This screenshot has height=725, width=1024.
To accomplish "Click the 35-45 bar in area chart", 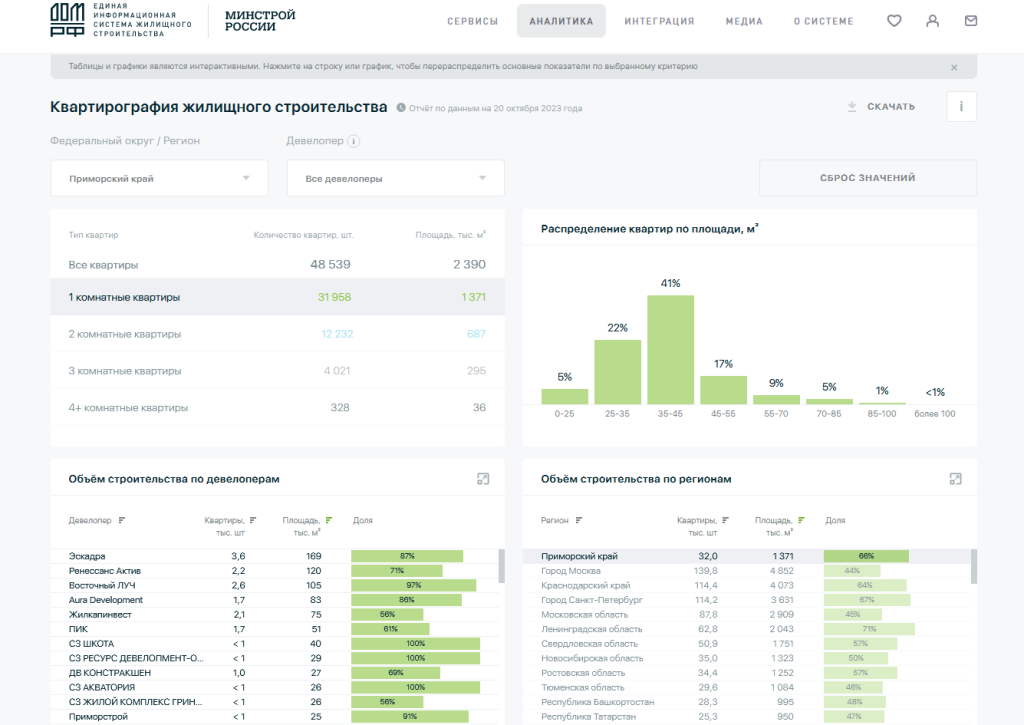I will click(670, 350).
